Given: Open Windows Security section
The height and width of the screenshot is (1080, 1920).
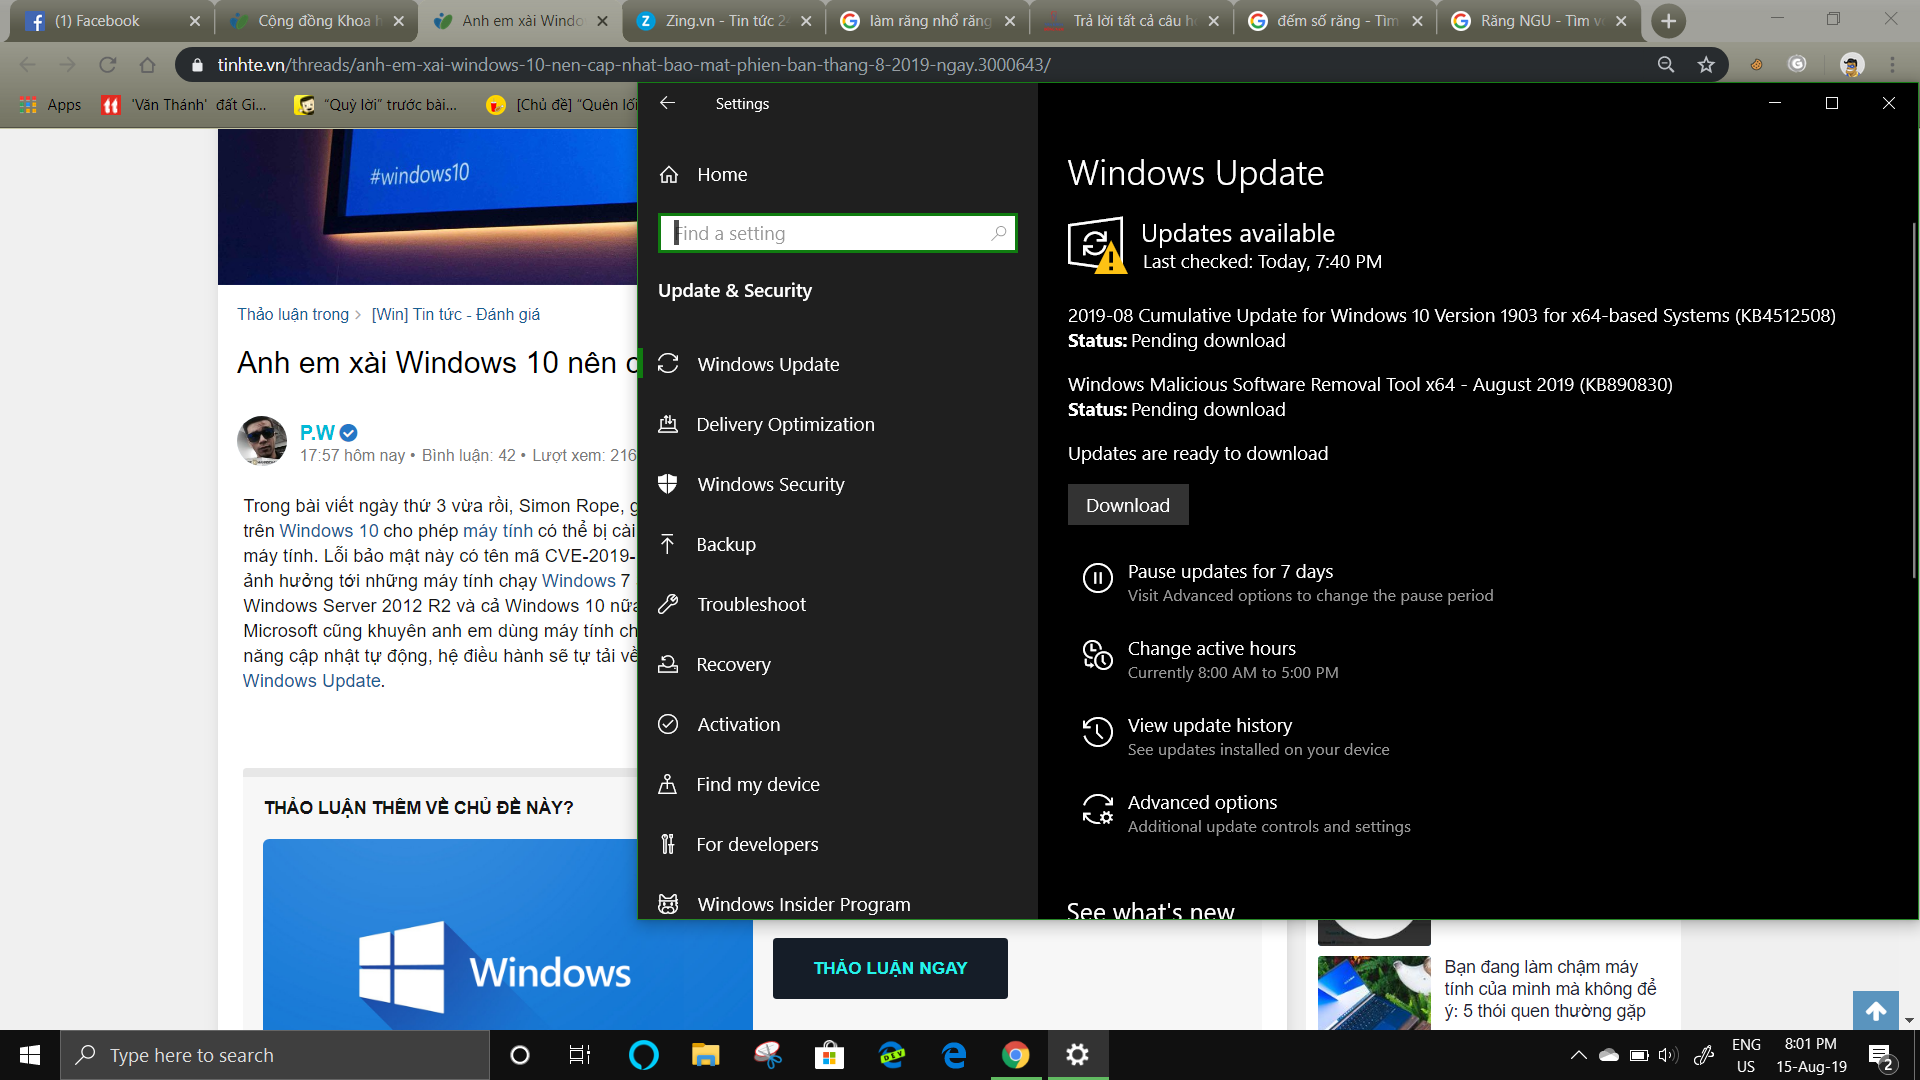Looking at the screenshot, I should click(770, 484).
